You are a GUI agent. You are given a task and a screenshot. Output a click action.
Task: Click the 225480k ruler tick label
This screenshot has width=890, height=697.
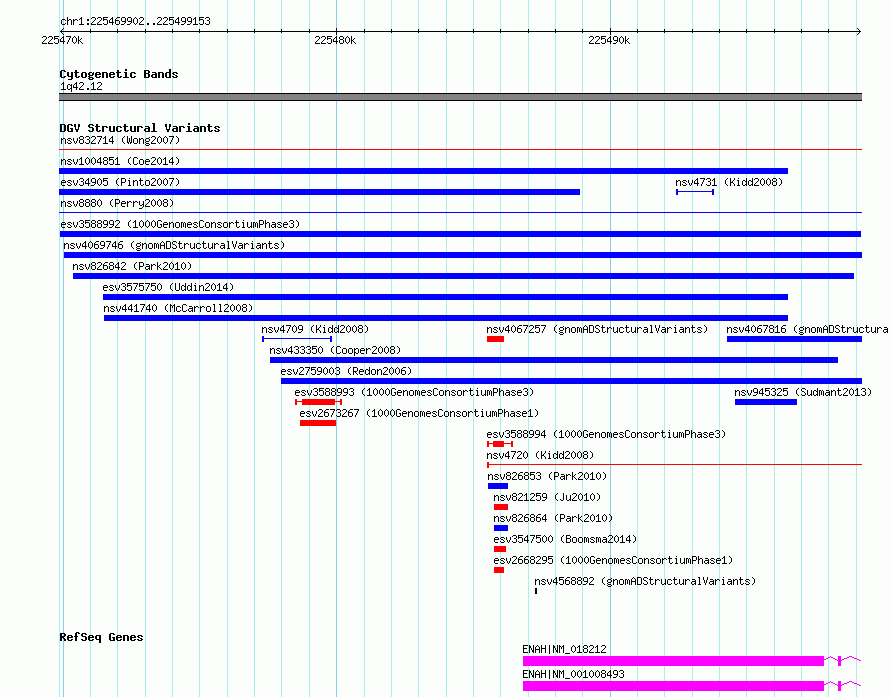click(x=335, y=40)
